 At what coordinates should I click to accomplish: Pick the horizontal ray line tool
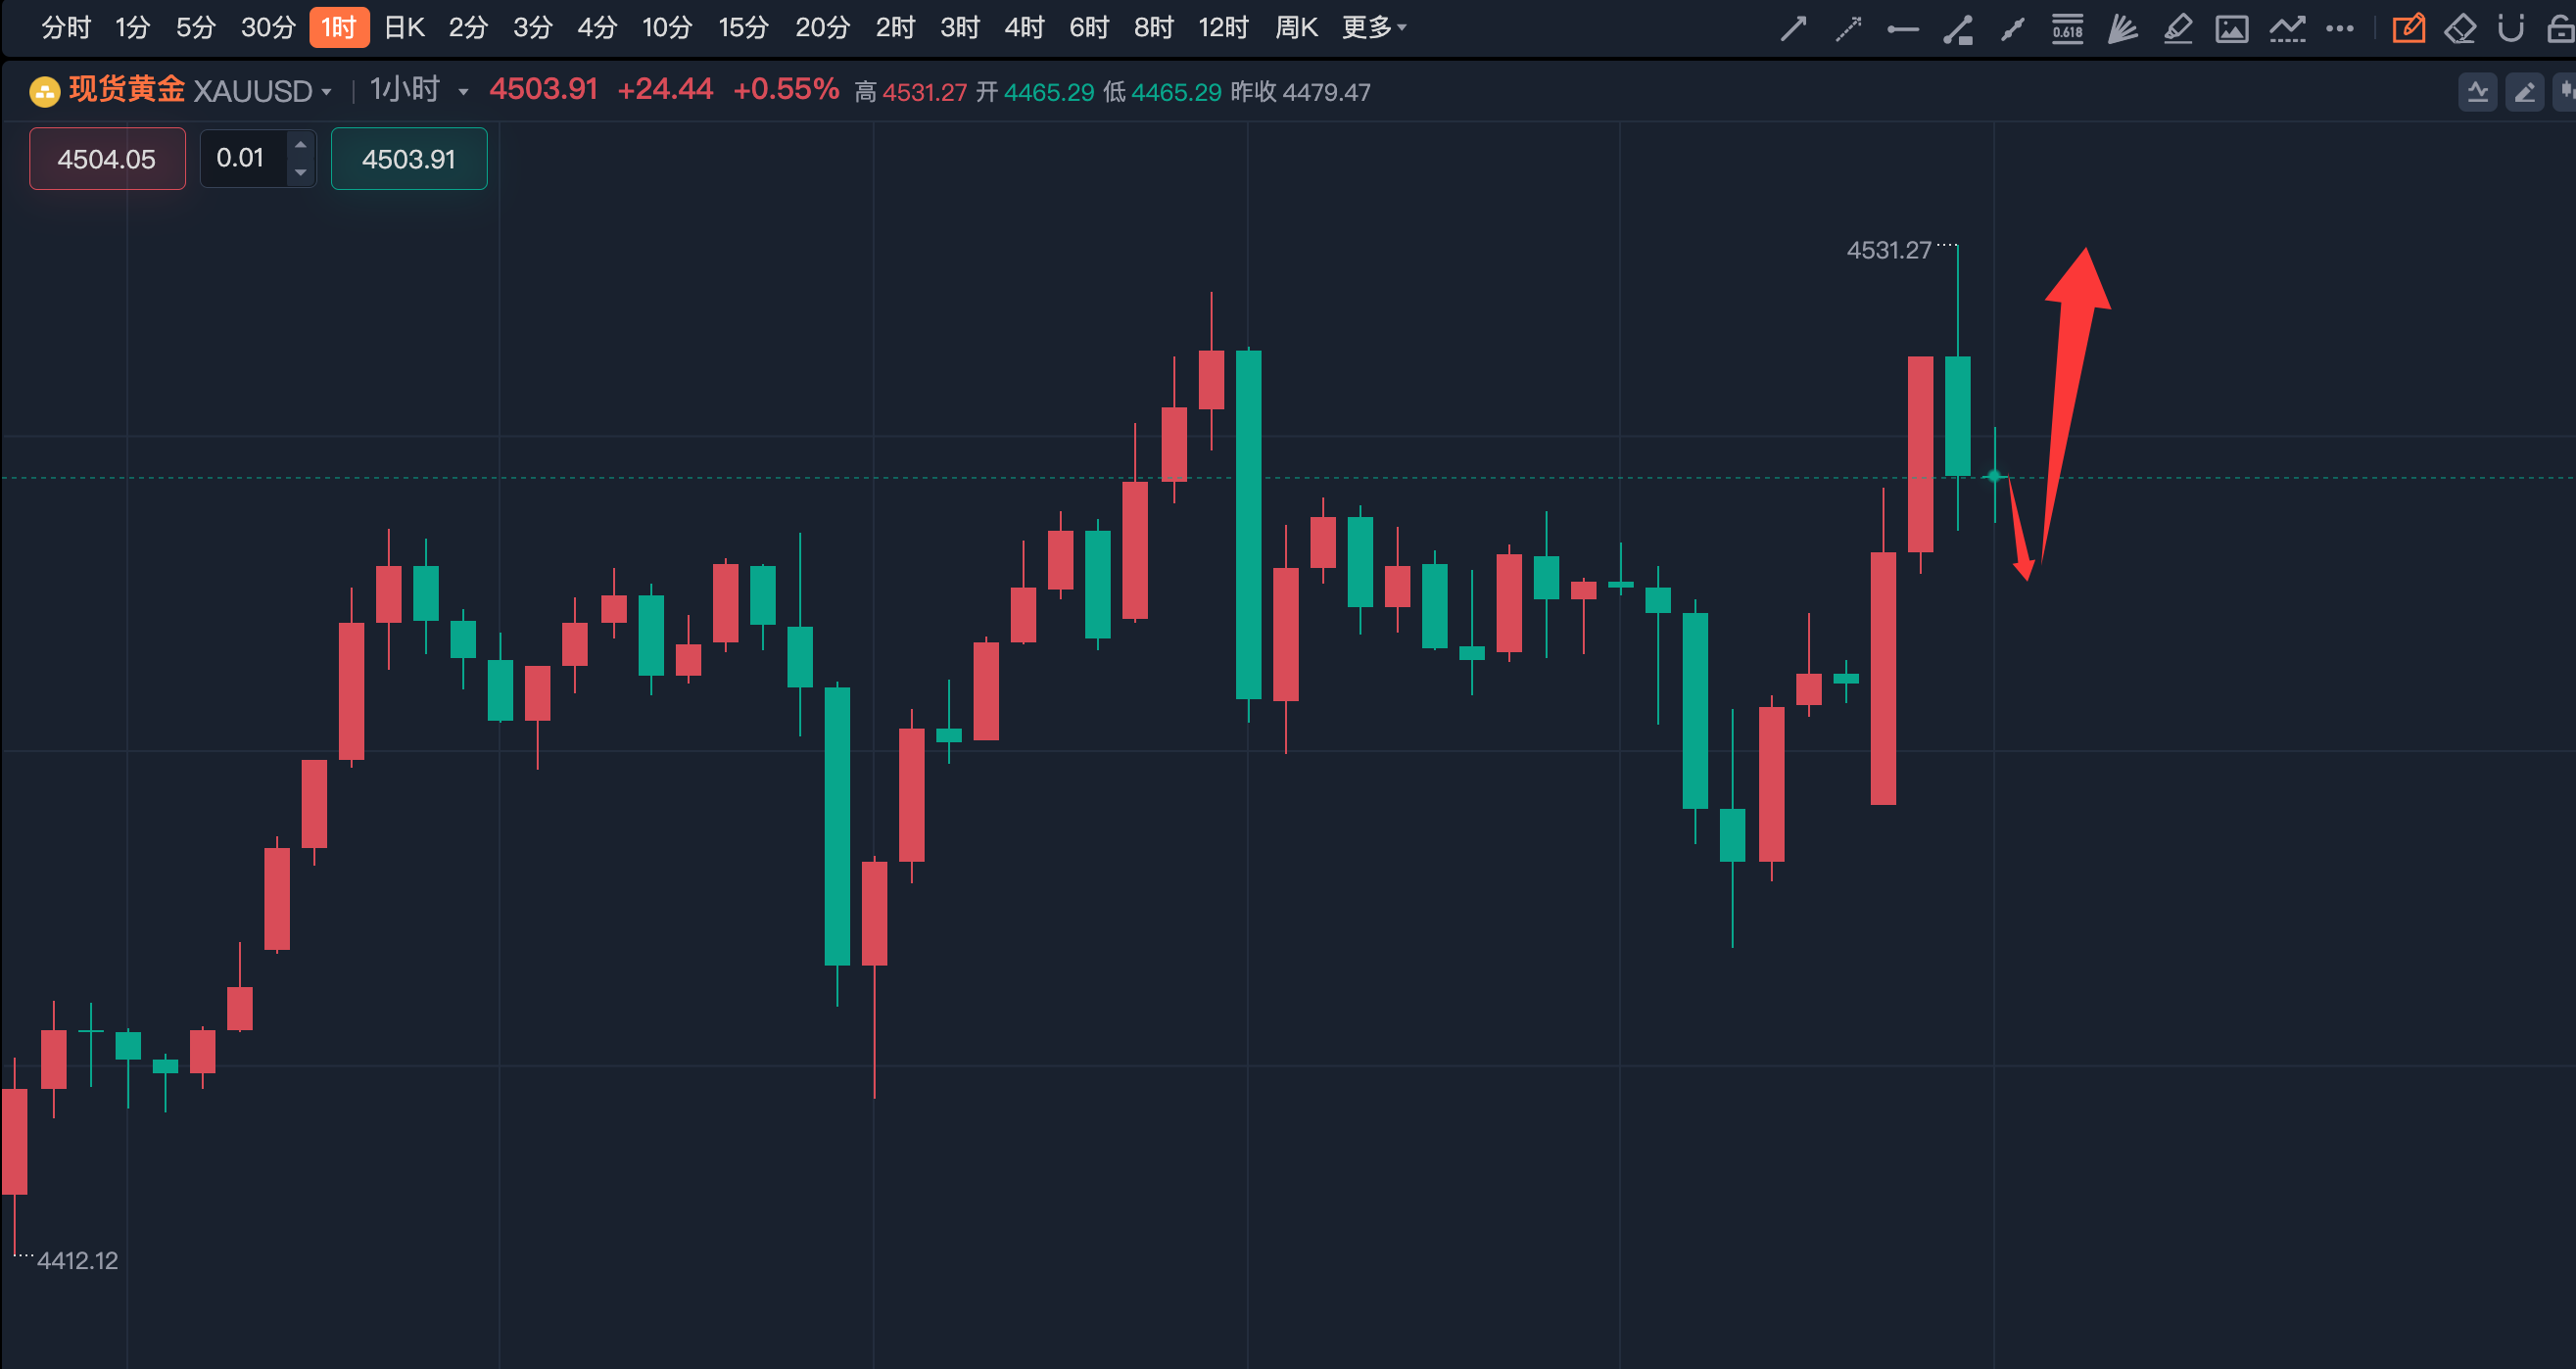click(1902, 29)
